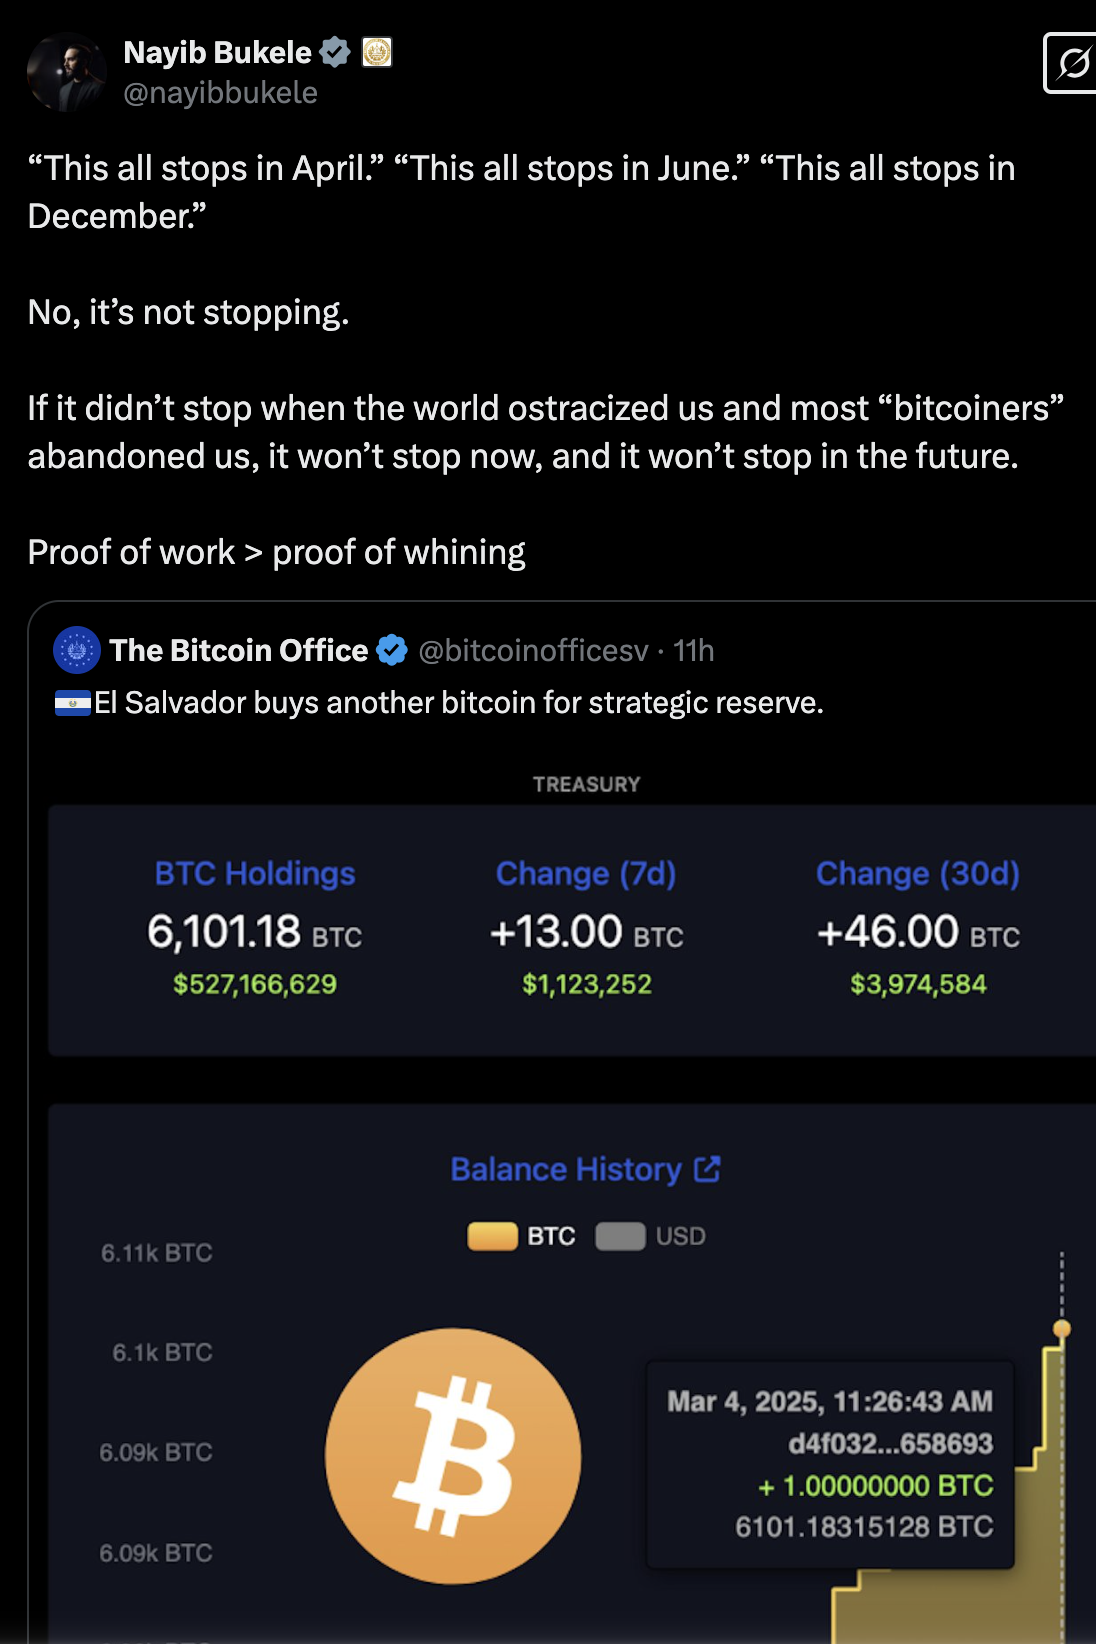Image resolution: width=1096 pixels, height=1644 pixels.
Task: Click the government affiliation badge icon
Action: (377, 52)
